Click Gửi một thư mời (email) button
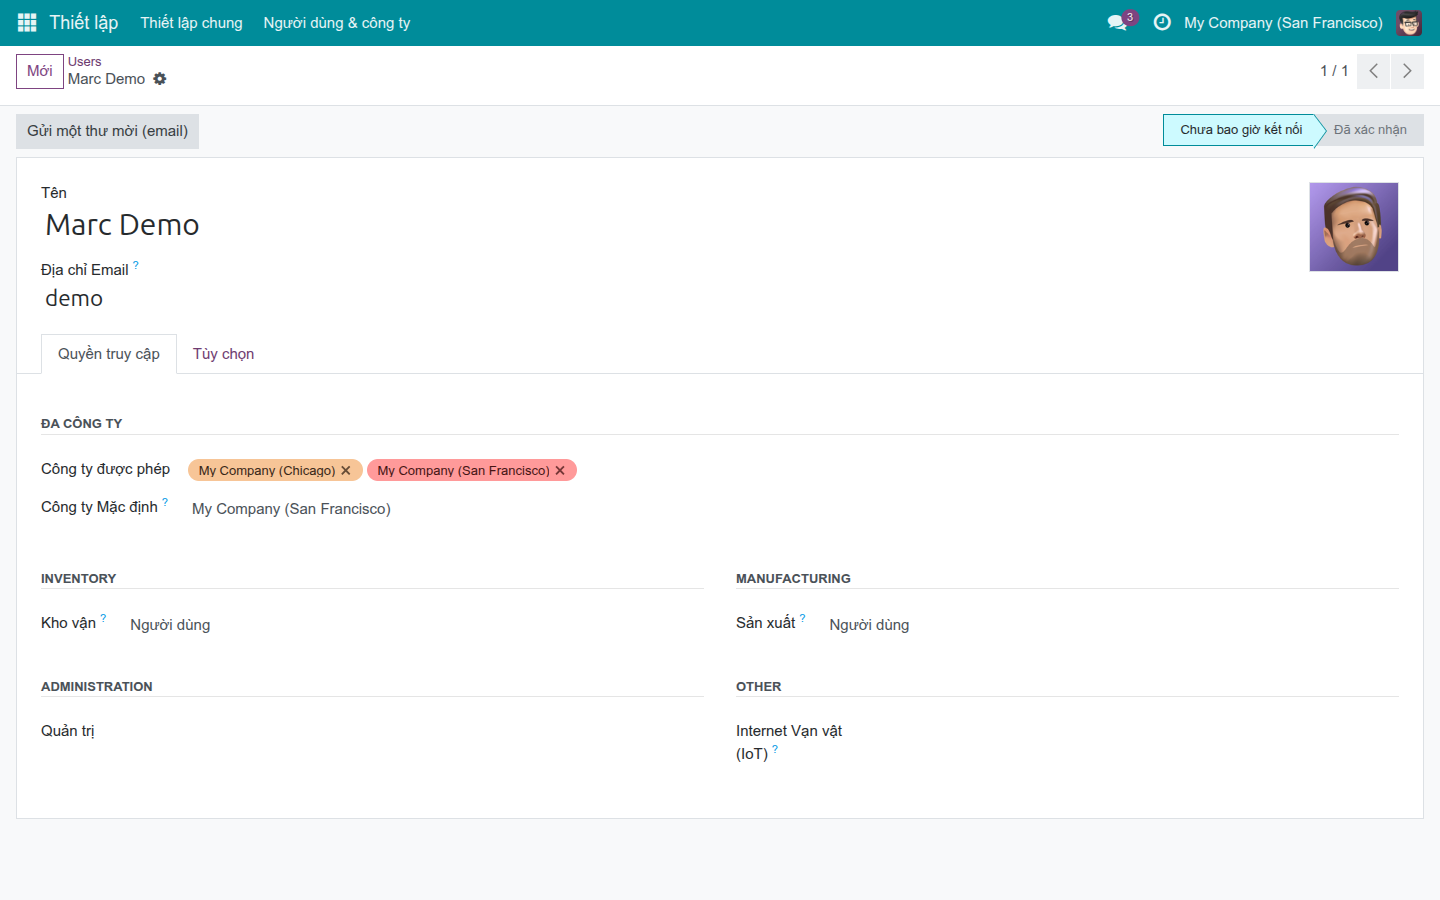Image resolution: width=1440 pixels, height=900 pixels. point(107,131)
